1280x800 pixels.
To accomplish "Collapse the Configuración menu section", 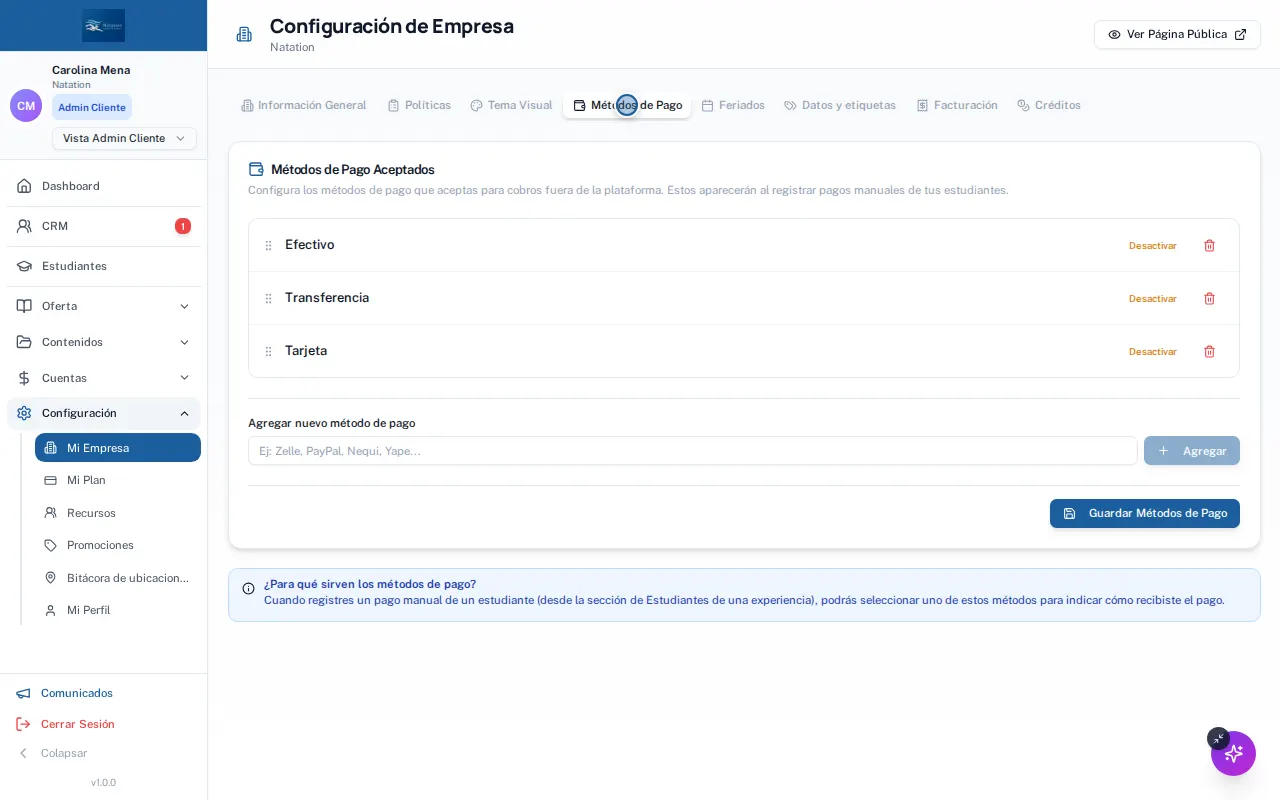I will coord(104,413).
